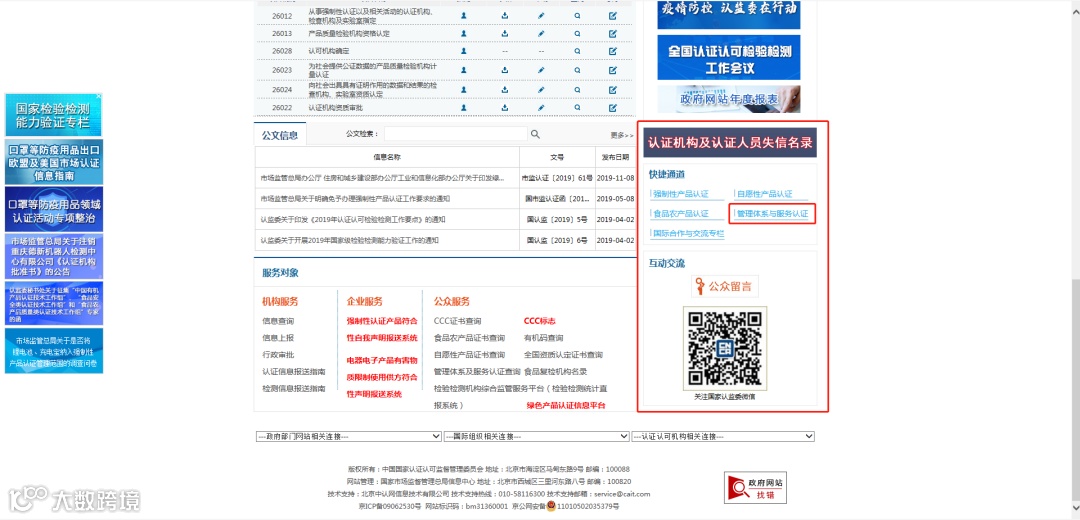1080x520 pixels.
Task: Click the person icon in row 26024
Action: [x=464, y=89]
